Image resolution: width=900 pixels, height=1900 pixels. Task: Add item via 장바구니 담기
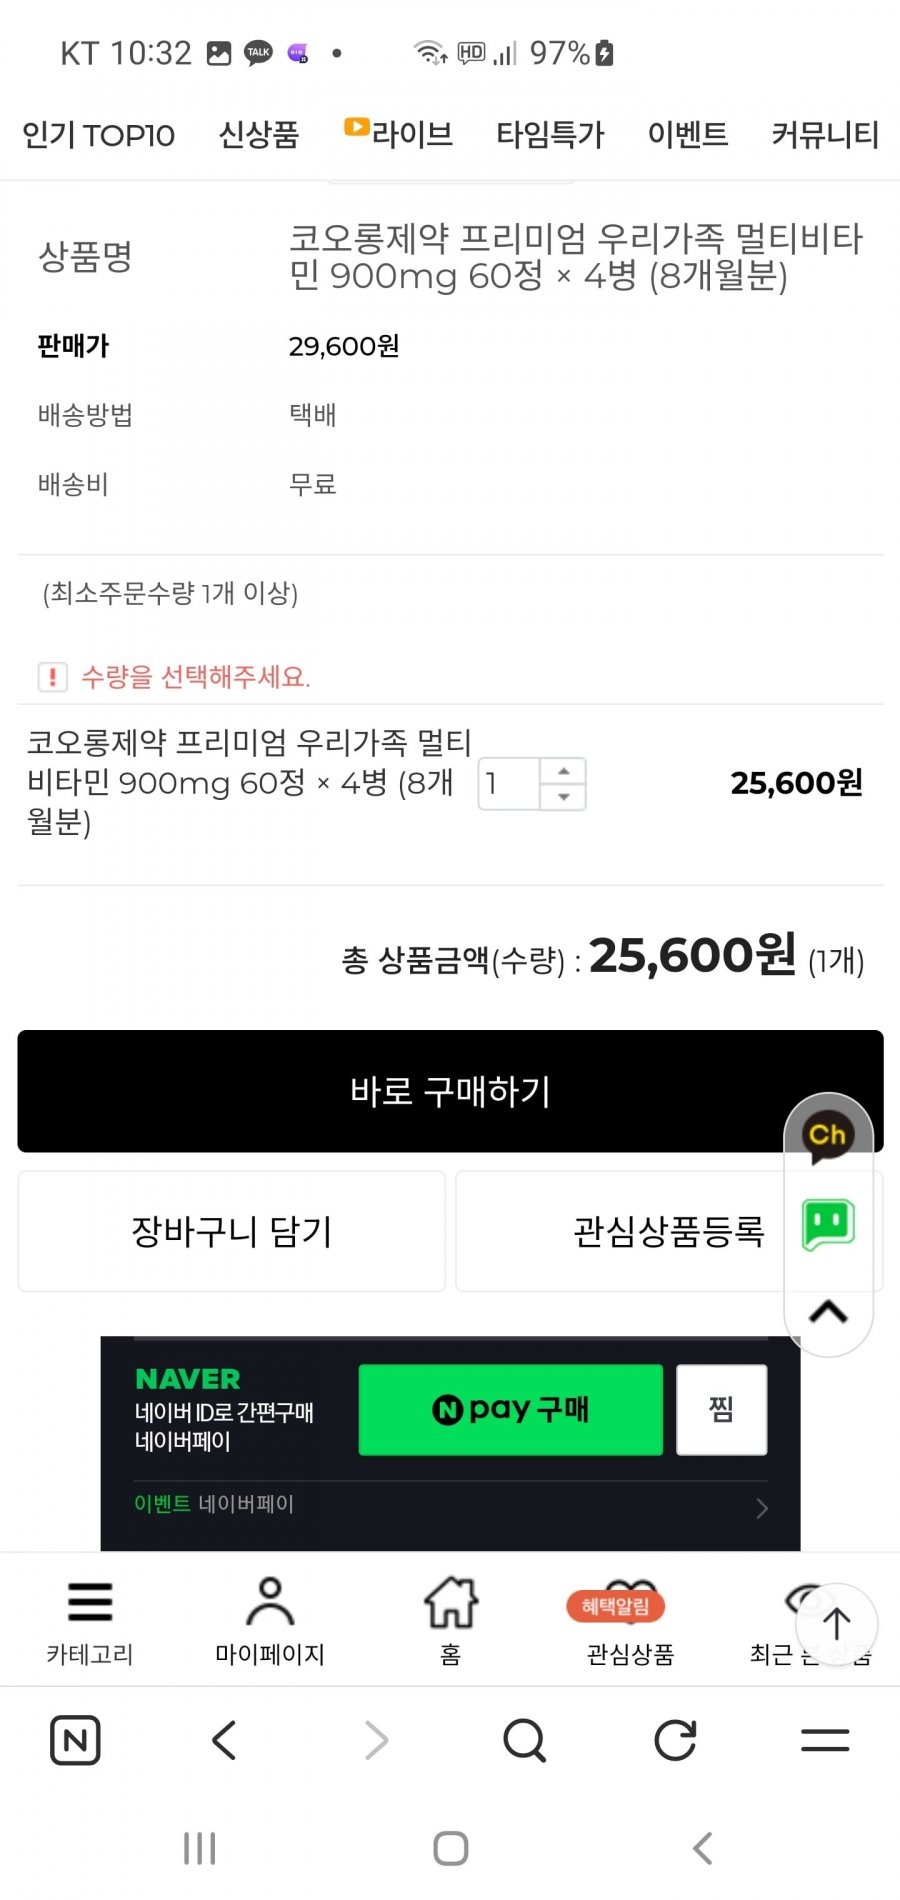(x=232, y=1231)
